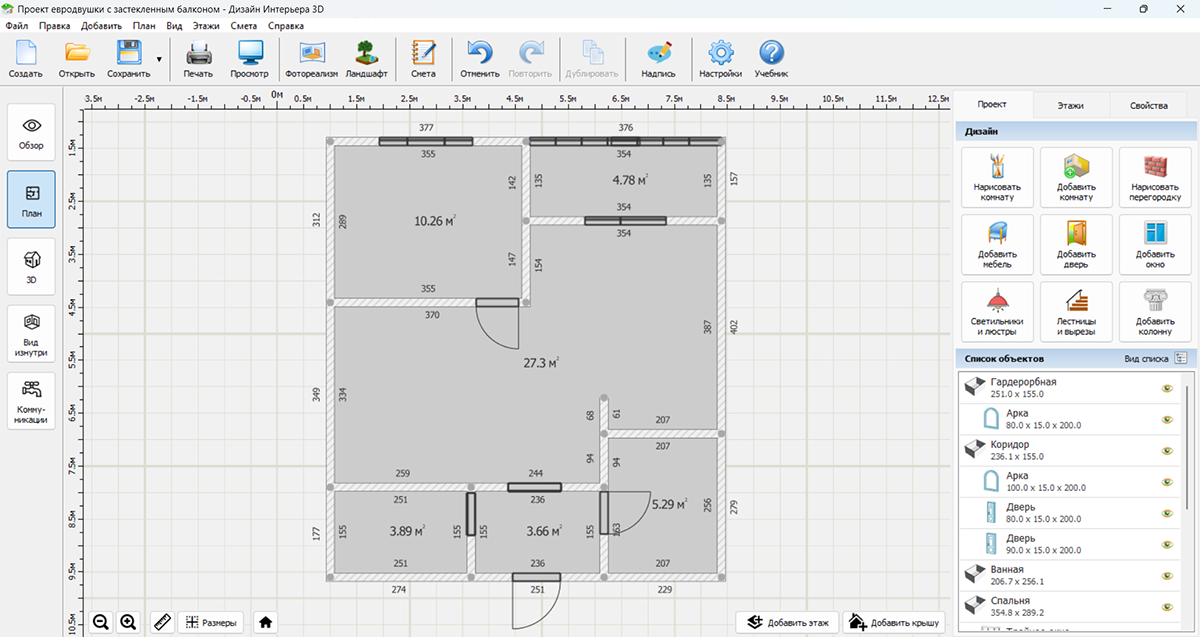Expand the Вид списка view options

pos(1181,358)
